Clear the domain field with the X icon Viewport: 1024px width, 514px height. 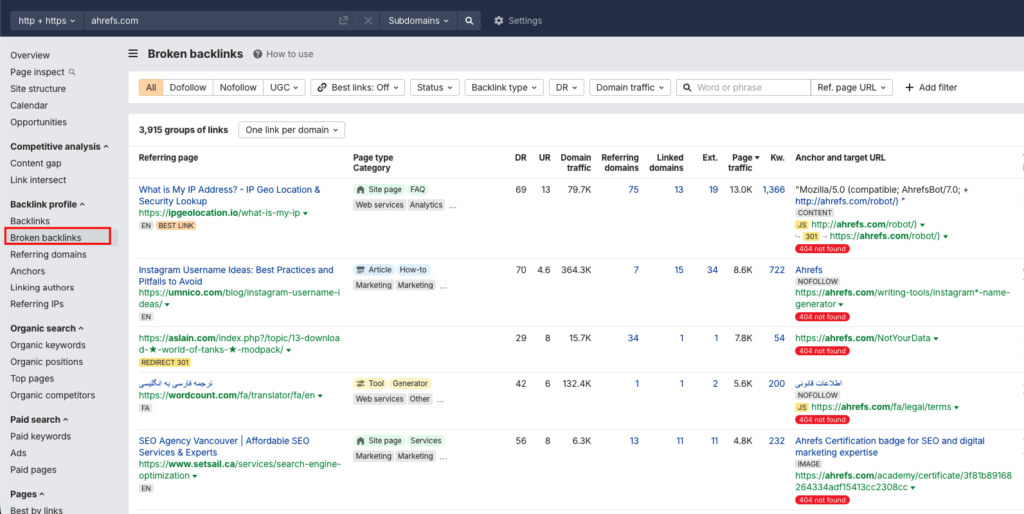coord(368,20)
